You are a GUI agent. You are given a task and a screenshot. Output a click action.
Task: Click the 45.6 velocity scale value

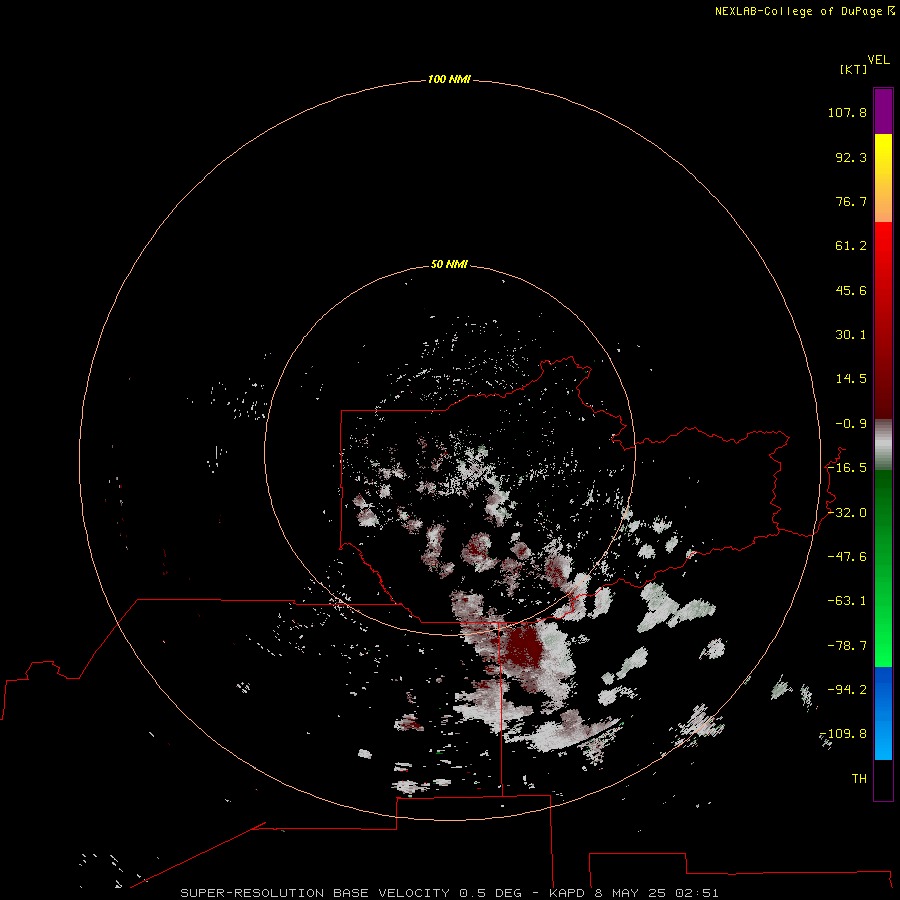coord(851,290)
